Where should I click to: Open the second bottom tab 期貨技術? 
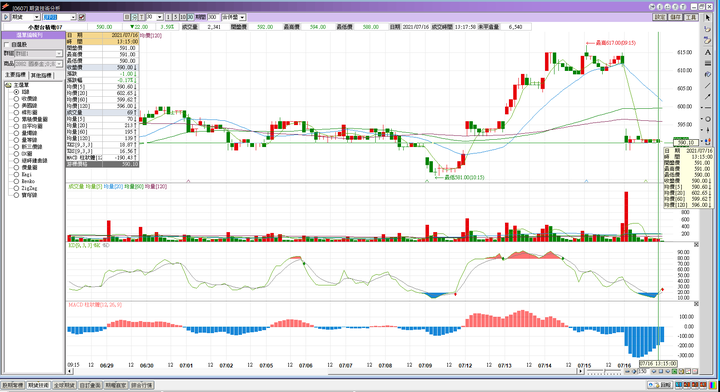click(39, 385)
